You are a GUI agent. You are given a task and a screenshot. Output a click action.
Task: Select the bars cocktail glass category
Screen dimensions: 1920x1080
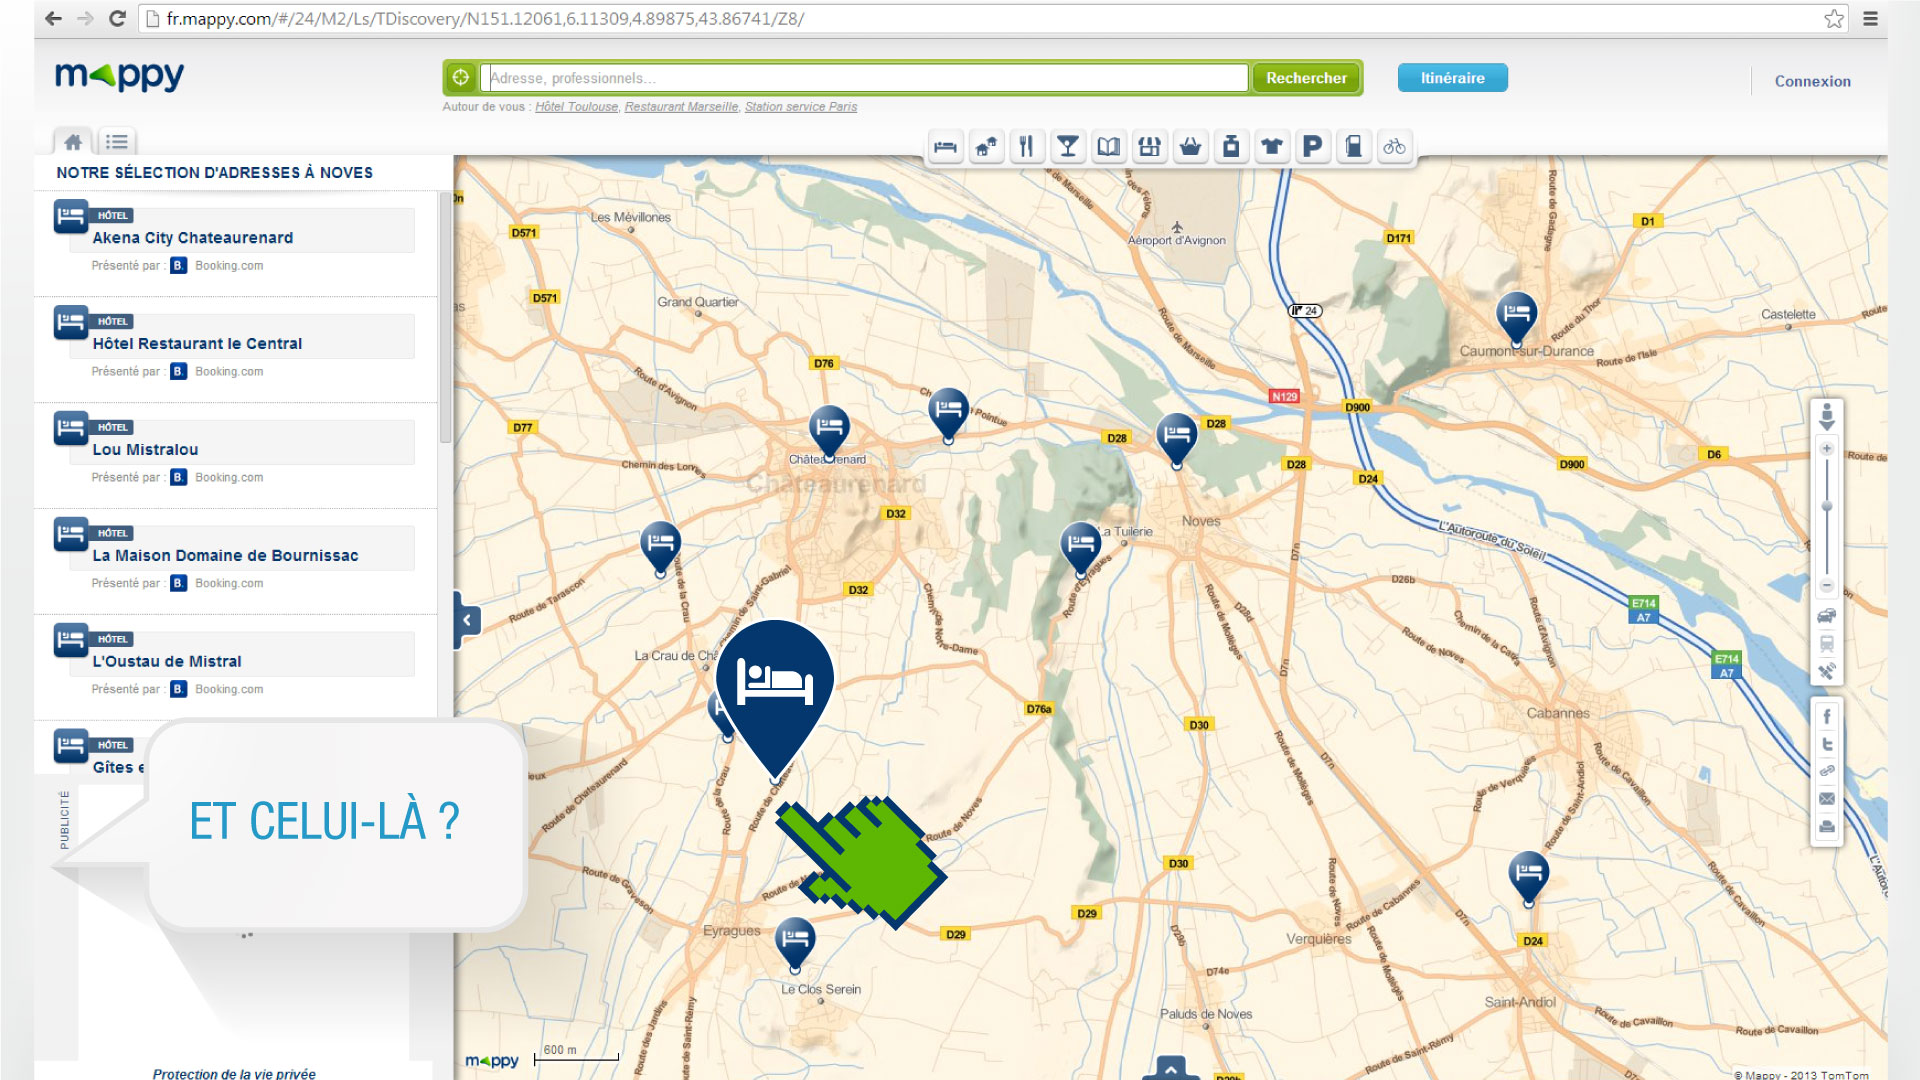(1067, 147)
